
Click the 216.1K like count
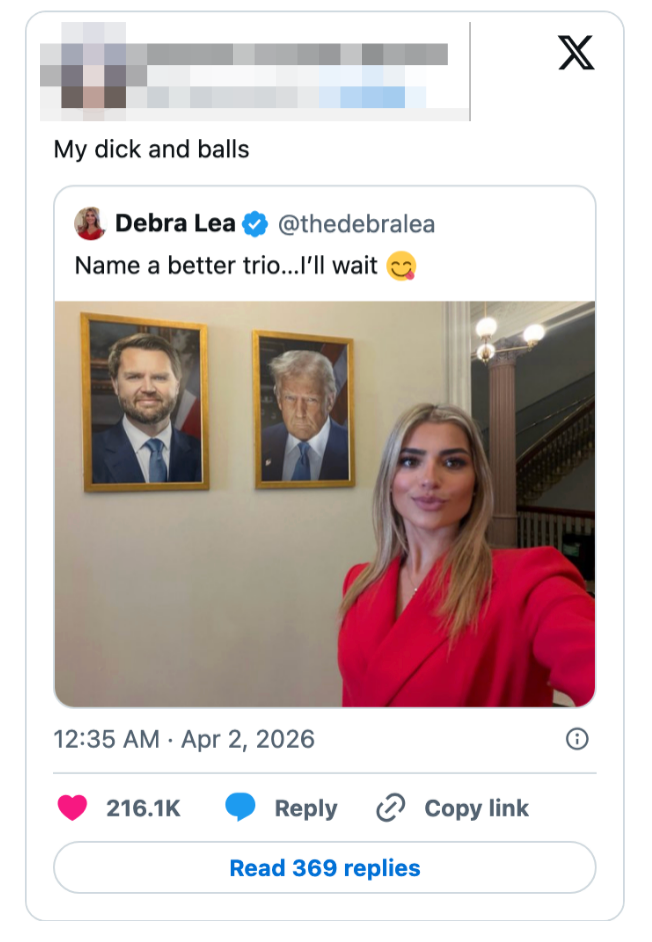tap(143, 808)
